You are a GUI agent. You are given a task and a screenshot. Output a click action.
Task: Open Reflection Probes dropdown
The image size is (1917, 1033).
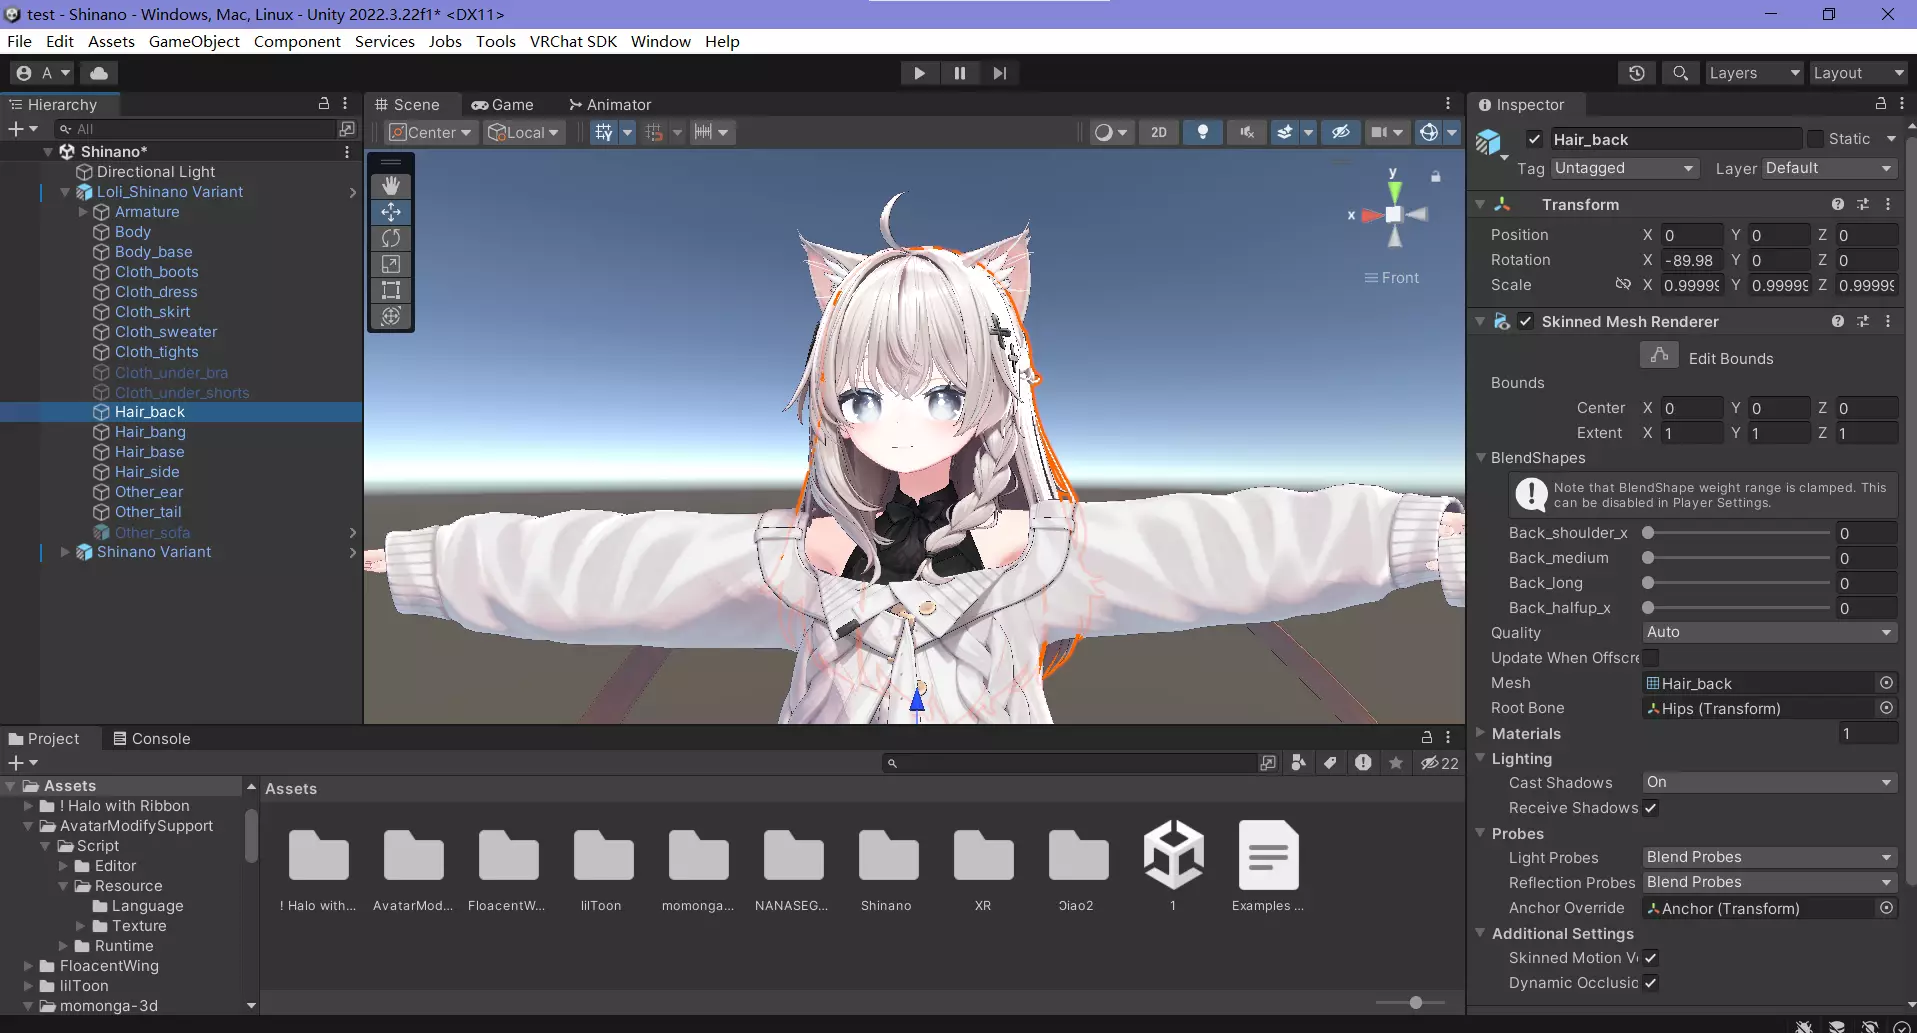1769,882
